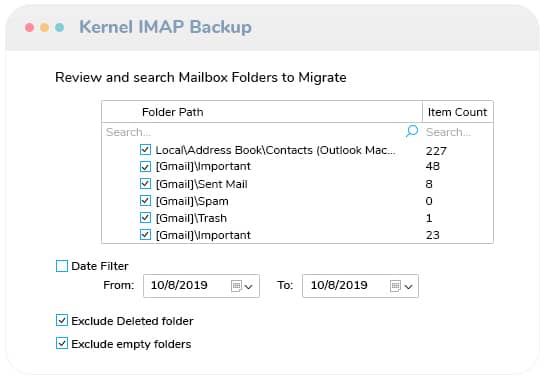
Task: Click item count value 227
Action: click(x=436, y=151)
